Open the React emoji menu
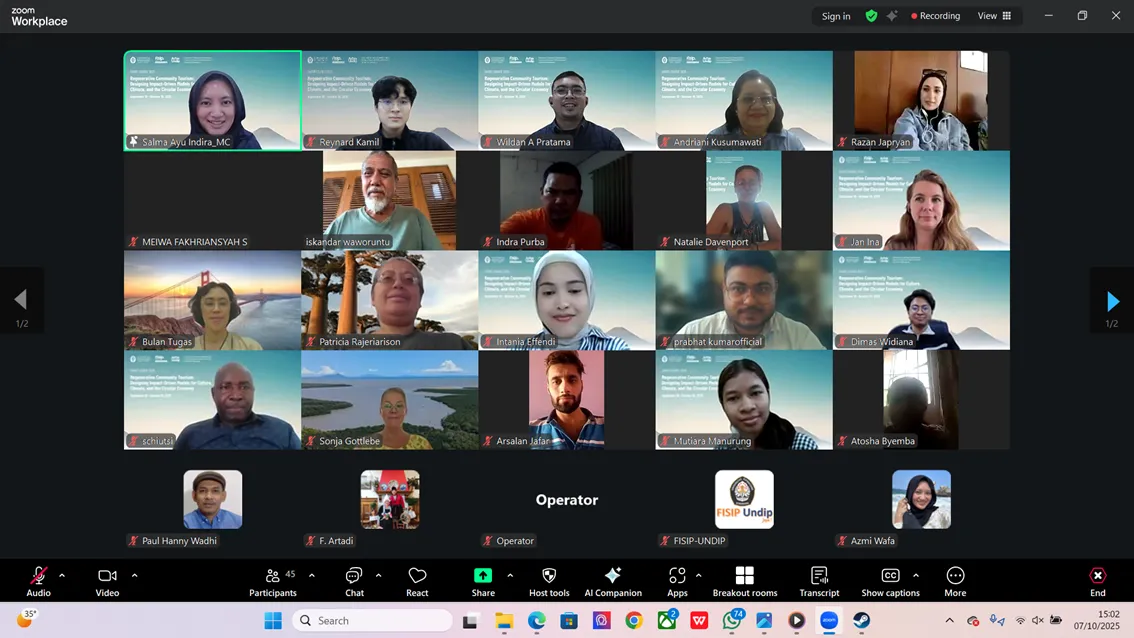This screenshot has height=638, width=1134. tap(417, 581)
